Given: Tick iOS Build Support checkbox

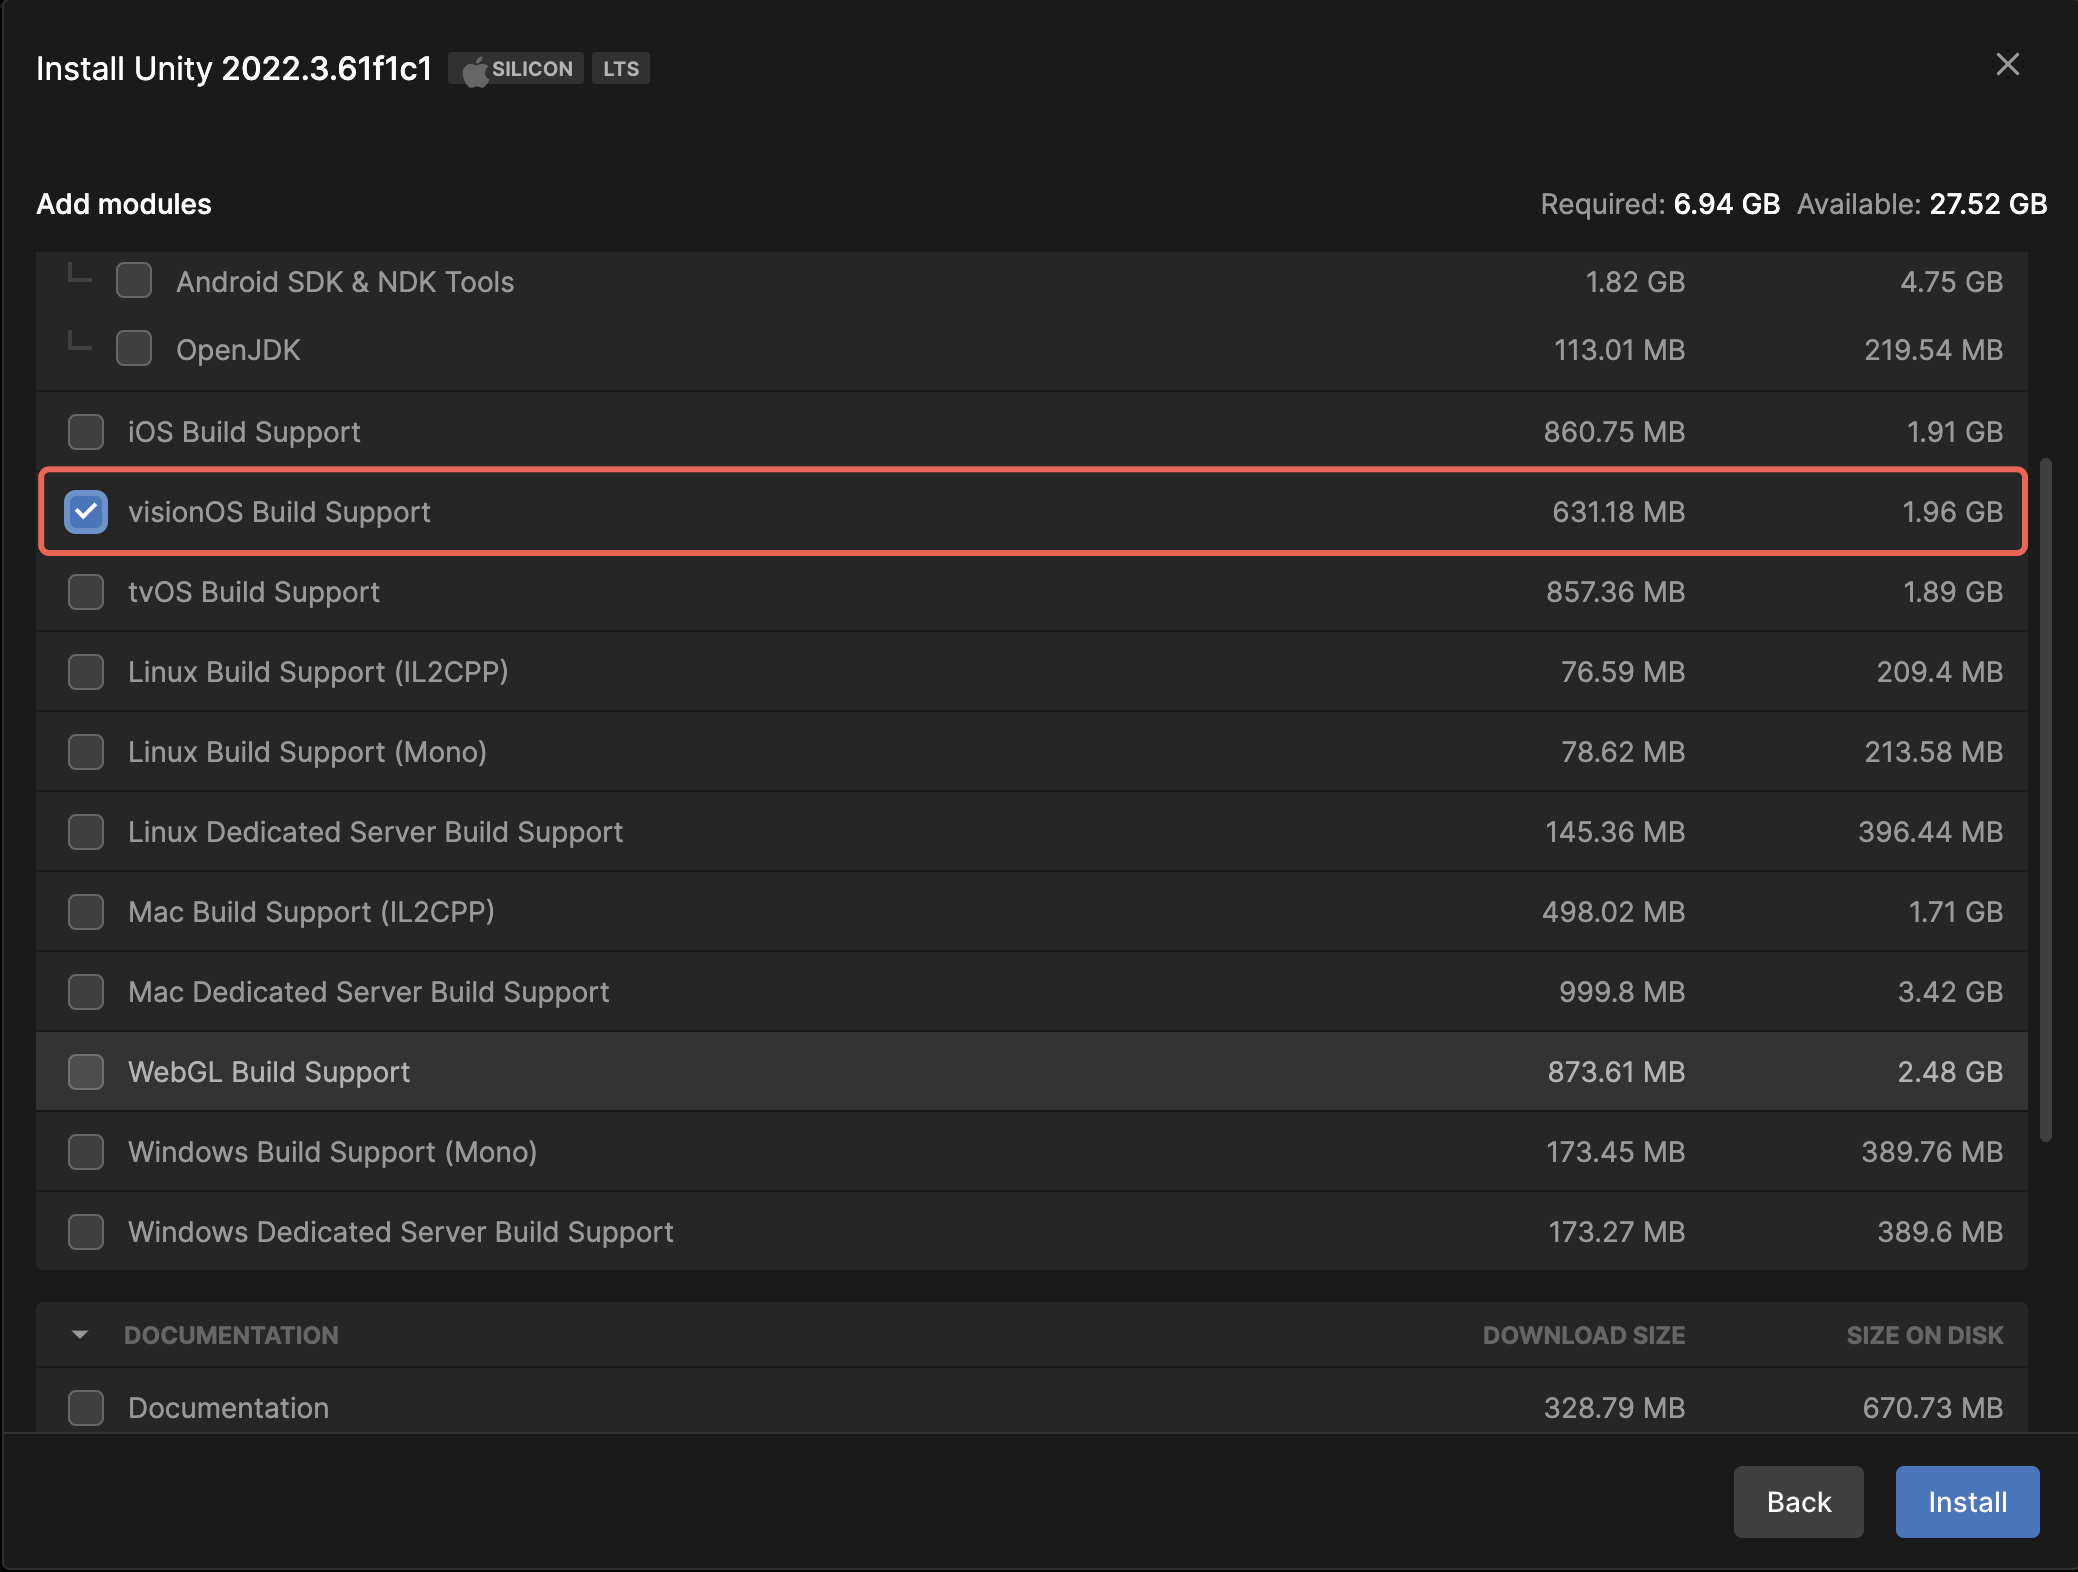Looking at the screenshot, I should (86, 432).
